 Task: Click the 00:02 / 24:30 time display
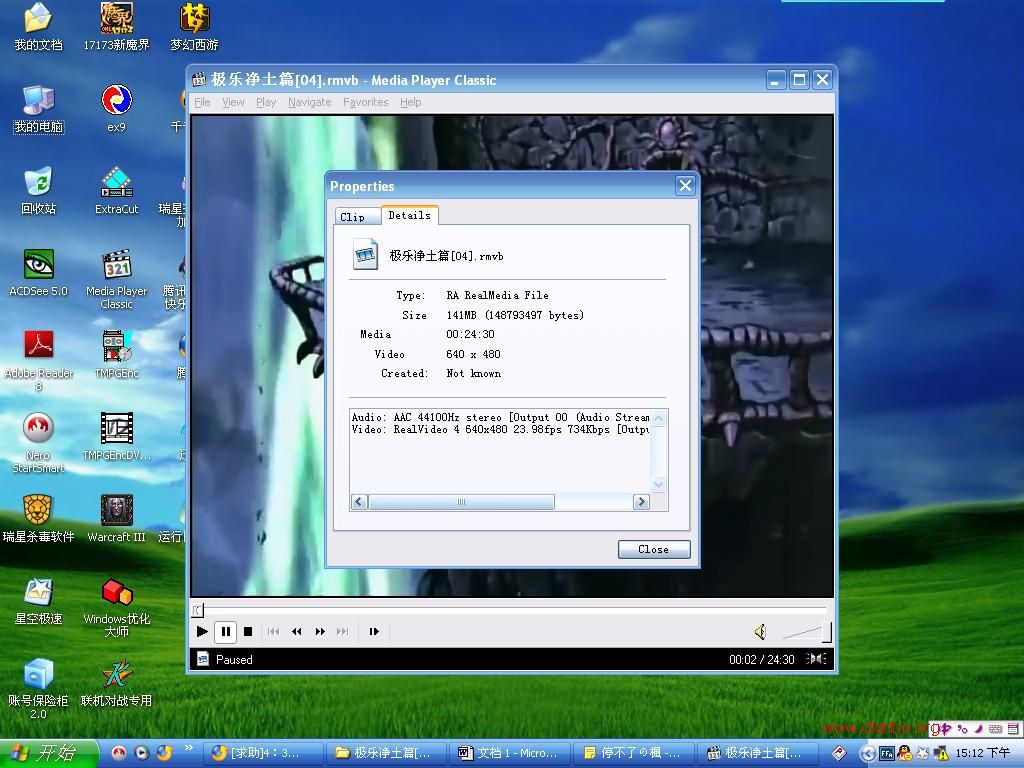(x=761, y=660)
